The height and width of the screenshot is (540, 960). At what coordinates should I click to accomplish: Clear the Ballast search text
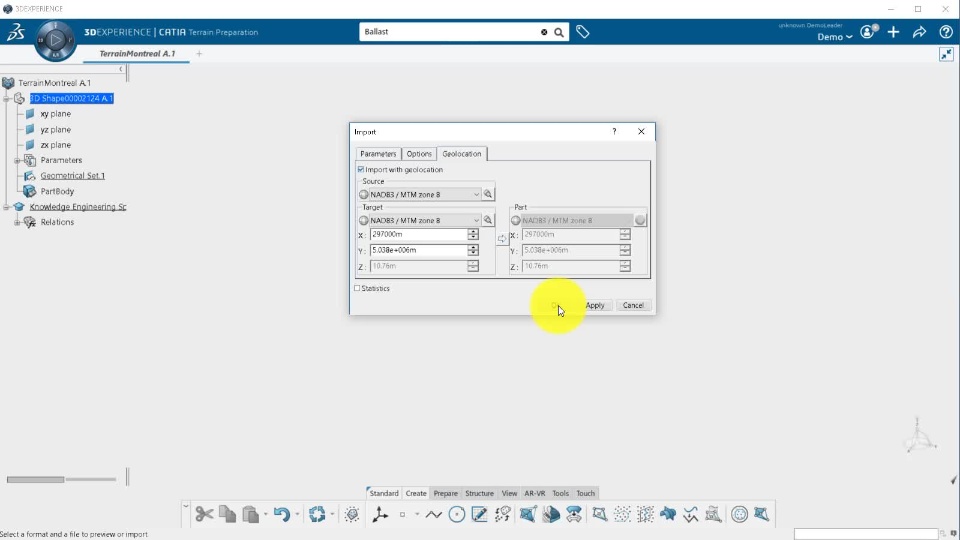click(544, 32)
